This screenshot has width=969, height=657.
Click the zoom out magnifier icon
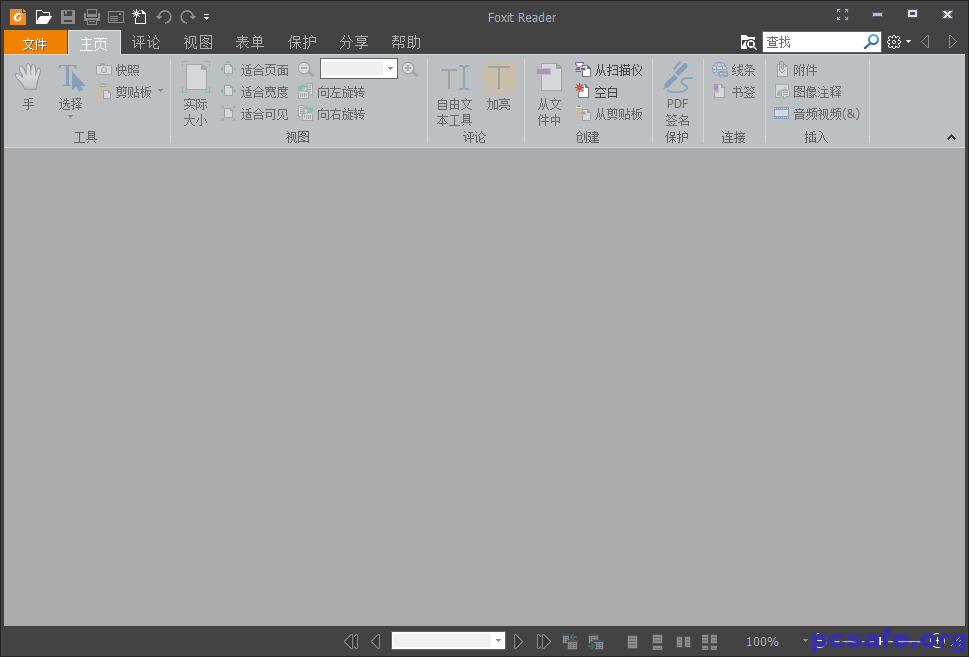[305, 69]
